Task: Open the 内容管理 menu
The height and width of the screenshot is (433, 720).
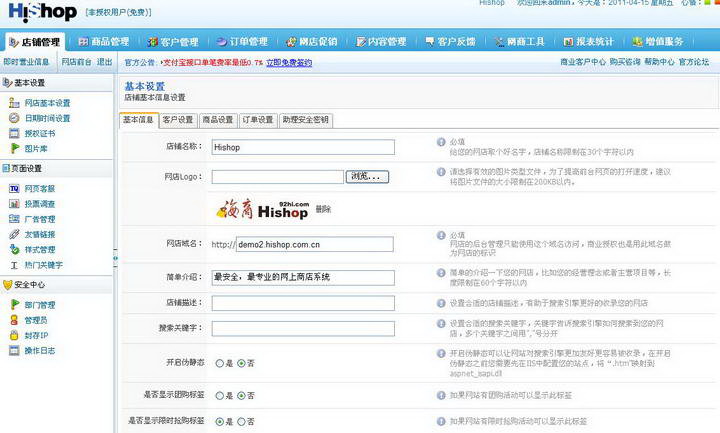Action: click(381, 42)
